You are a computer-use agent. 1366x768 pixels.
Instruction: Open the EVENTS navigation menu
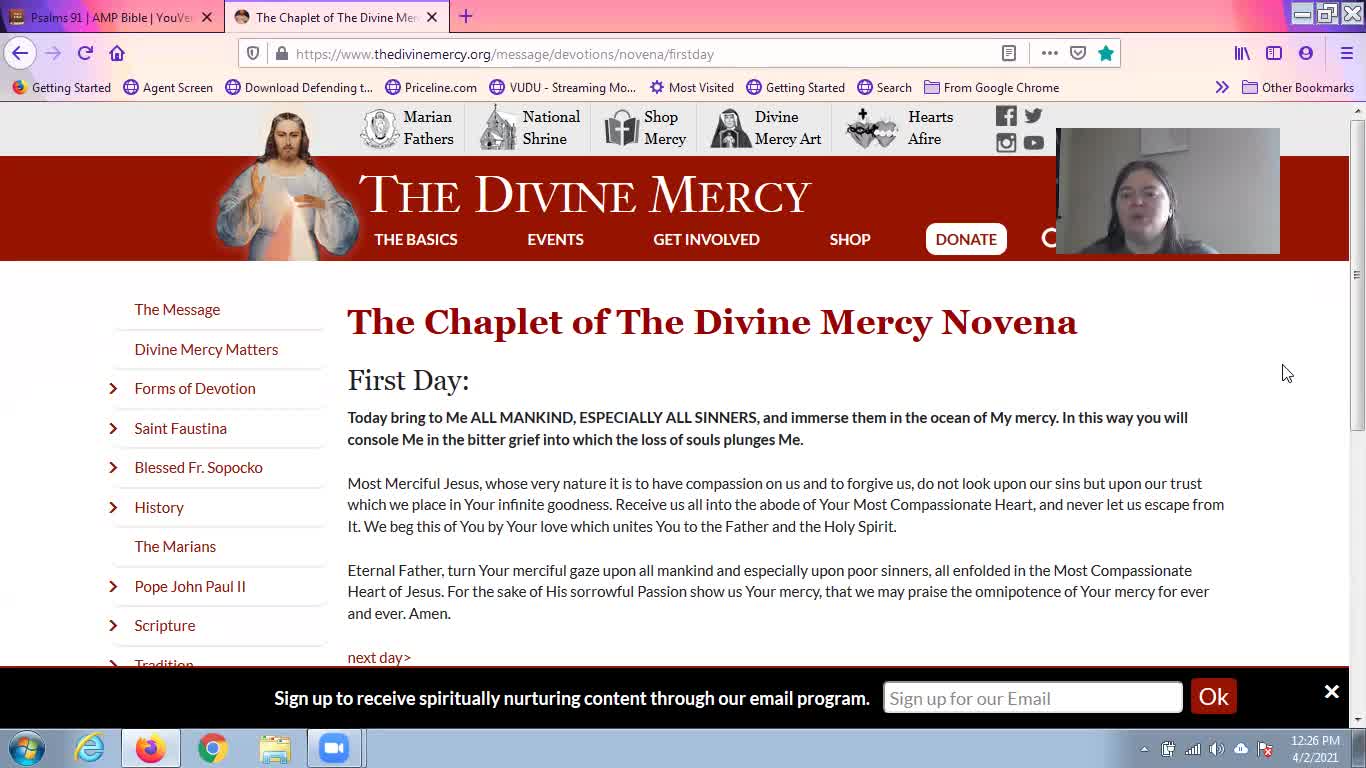point(555,239)
